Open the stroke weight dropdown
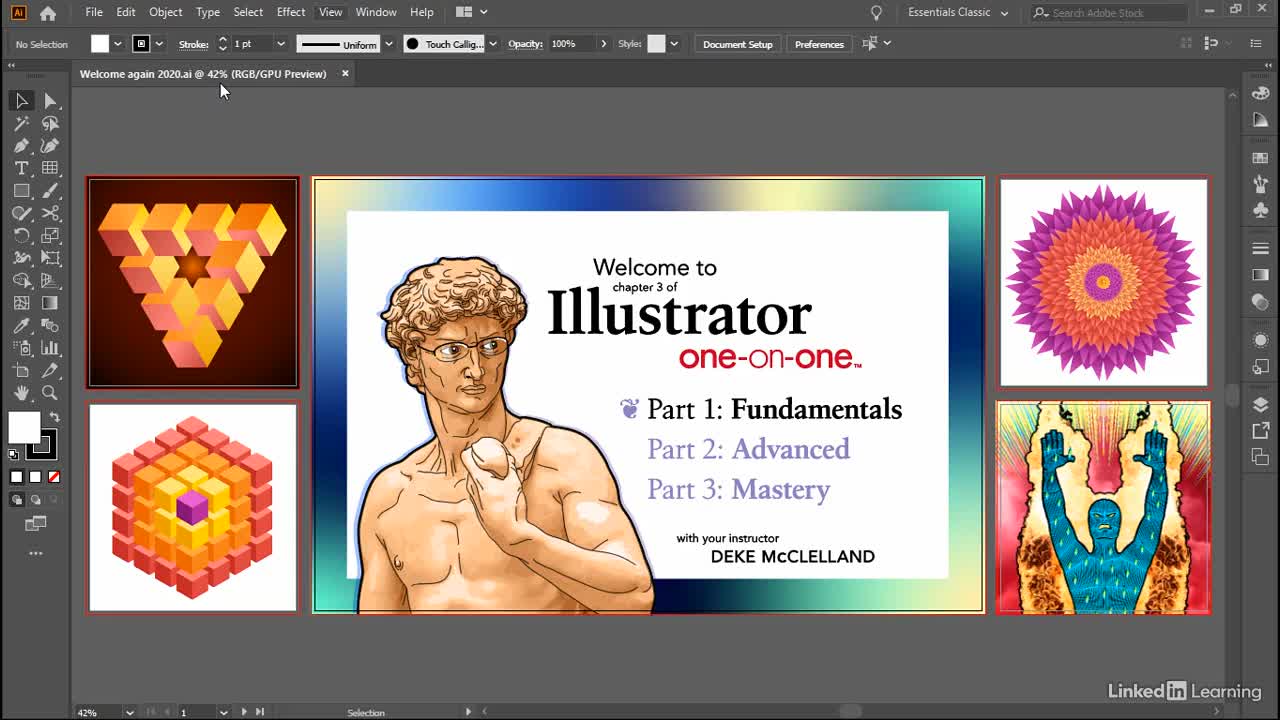1280x720 pixels. 280,44
